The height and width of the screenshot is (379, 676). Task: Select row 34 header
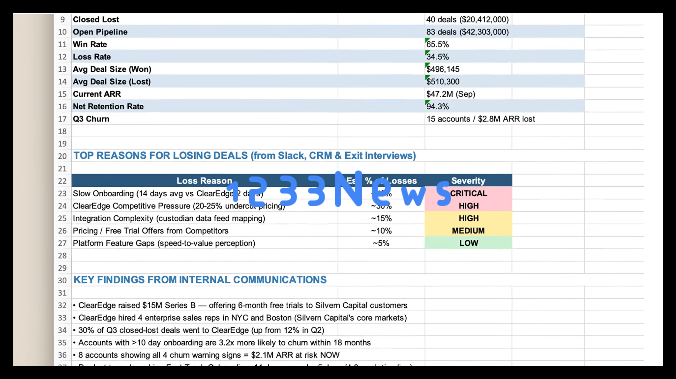point(63,330)
